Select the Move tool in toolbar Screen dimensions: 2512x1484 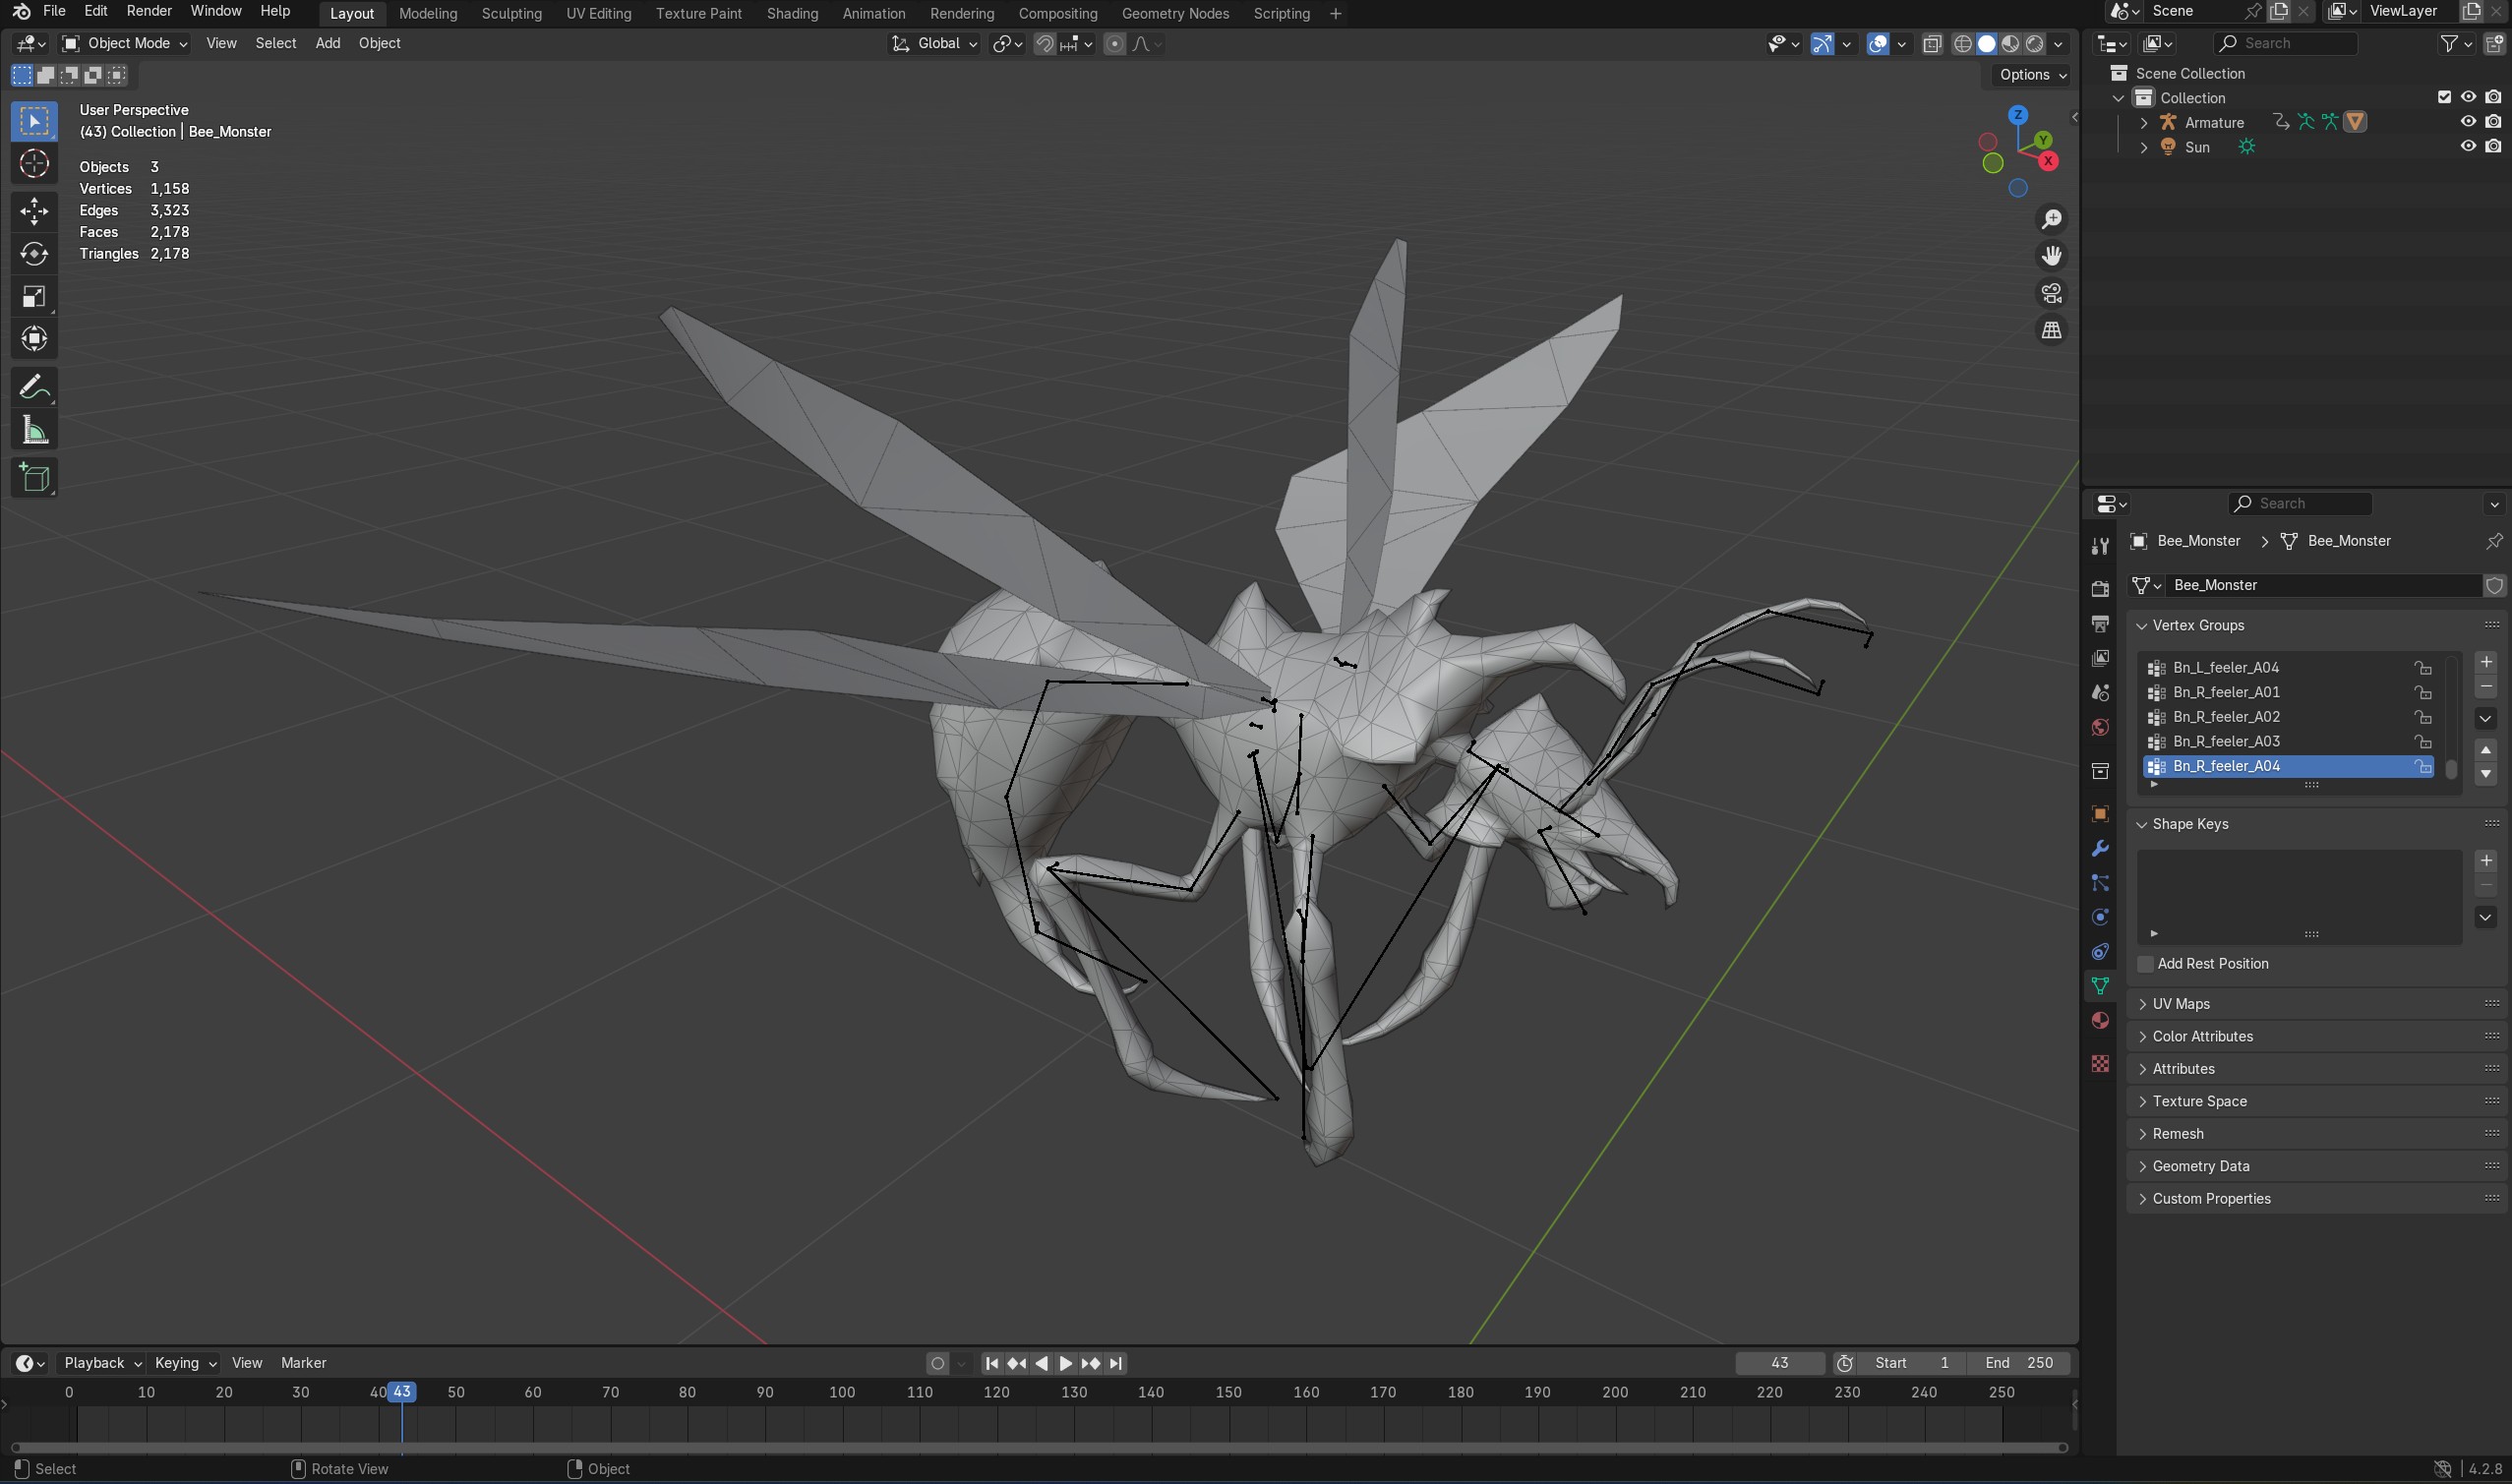pyautogui.click(x=34, y=210)
